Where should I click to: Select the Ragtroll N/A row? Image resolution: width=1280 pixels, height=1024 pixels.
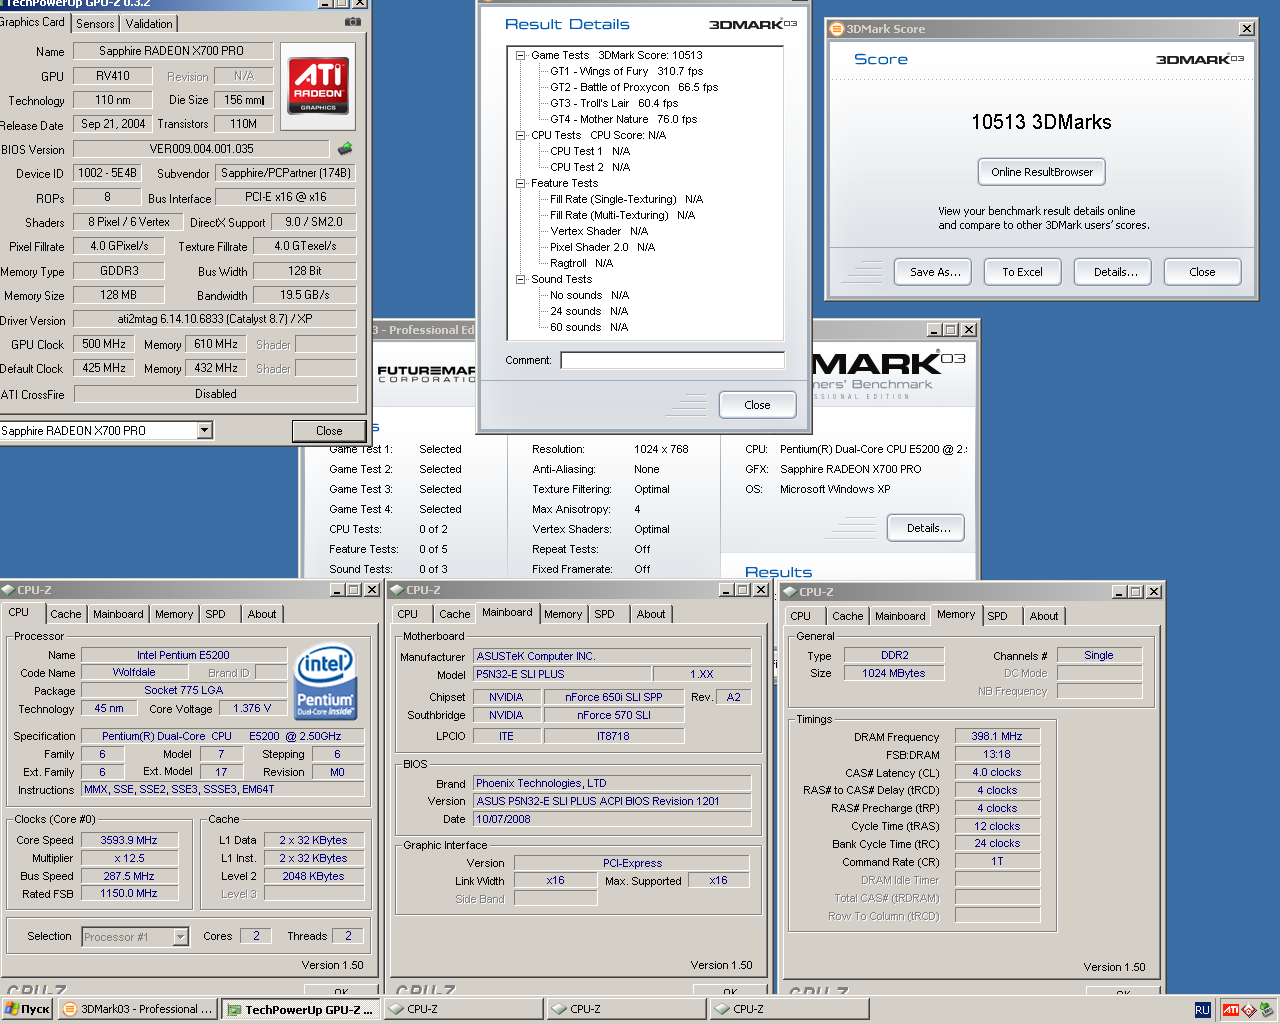click(581, 263)
